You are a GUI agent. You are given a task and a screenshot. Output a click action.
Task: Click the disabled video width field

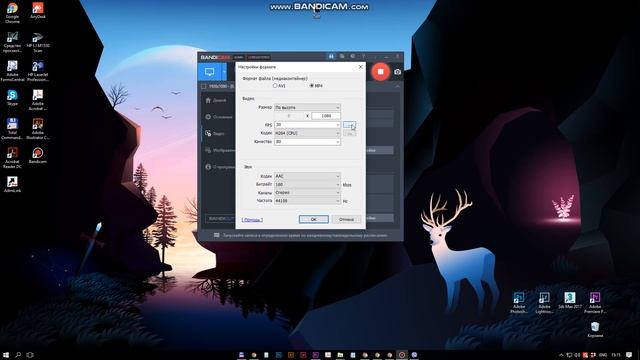(289, 116)
